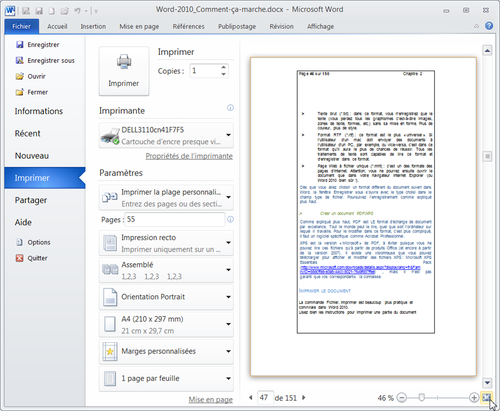Click the Word help question mark icon
The width and height of the screenshot is (500, 411).
[x=489, y=26]
